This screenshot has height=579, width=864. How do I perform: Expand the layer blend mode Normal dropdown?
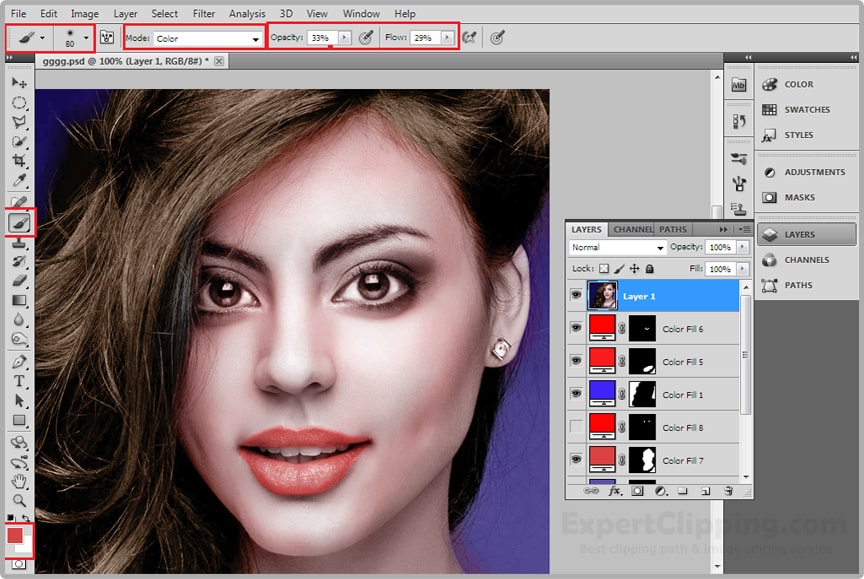point(617,247)
